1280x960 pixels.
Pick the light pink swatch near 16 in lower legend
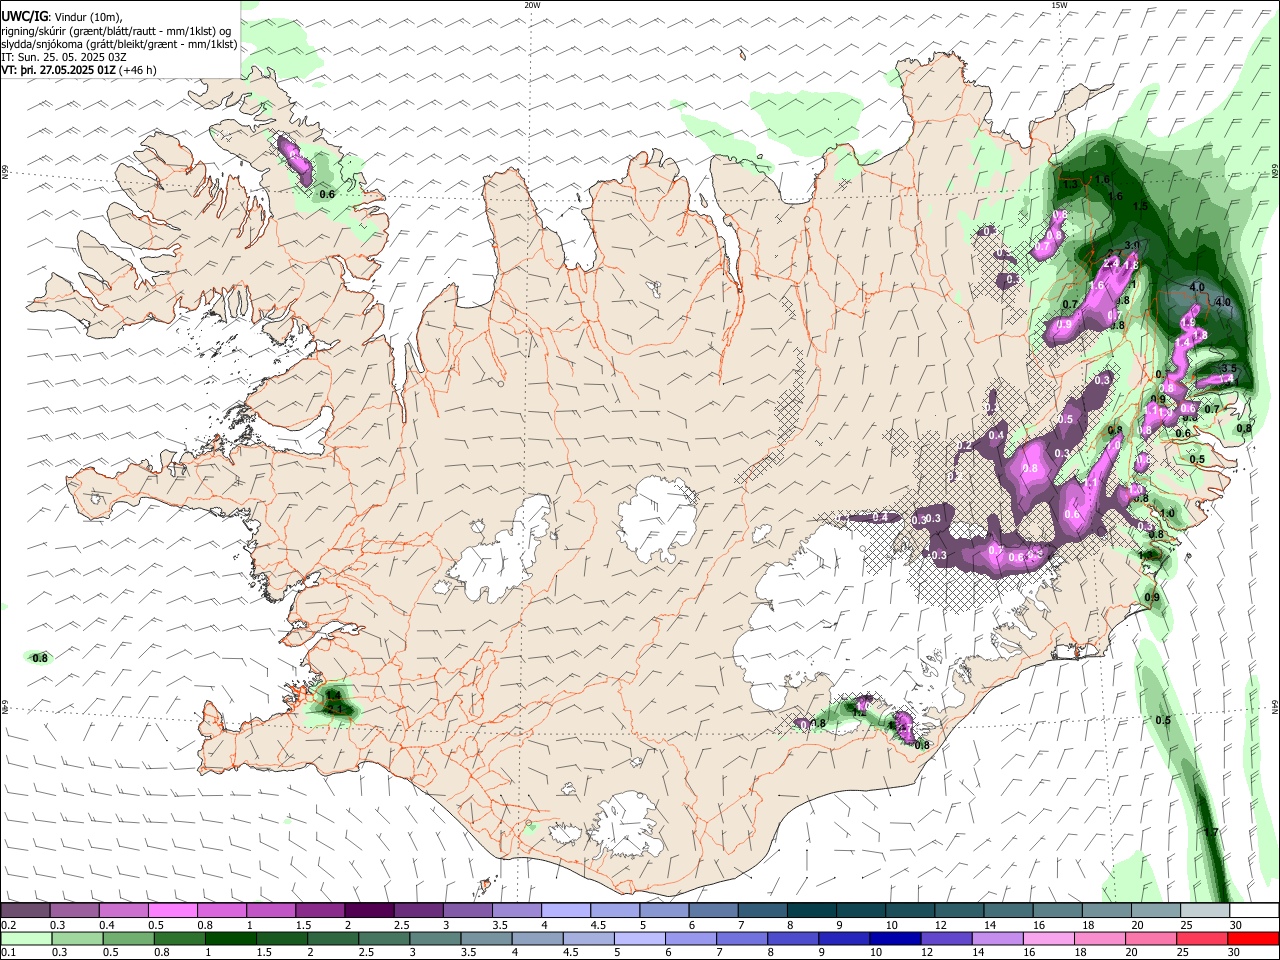[x=1049, y=939]
